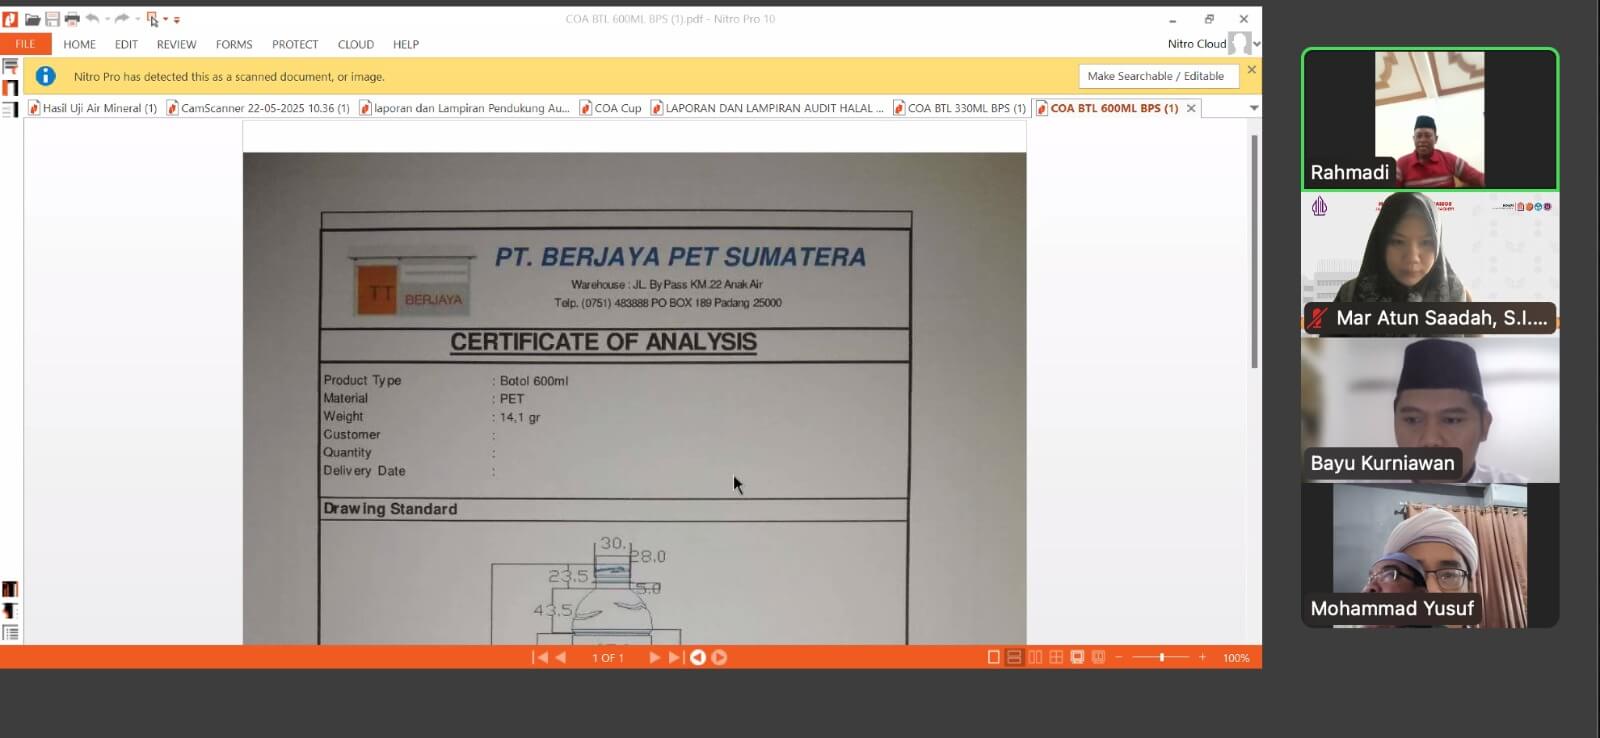The width and height of the screenshot is (1600, 738).
Task: Open the undo history dropdown arrow
Action: pyautogui.click(x=106, y=19)
